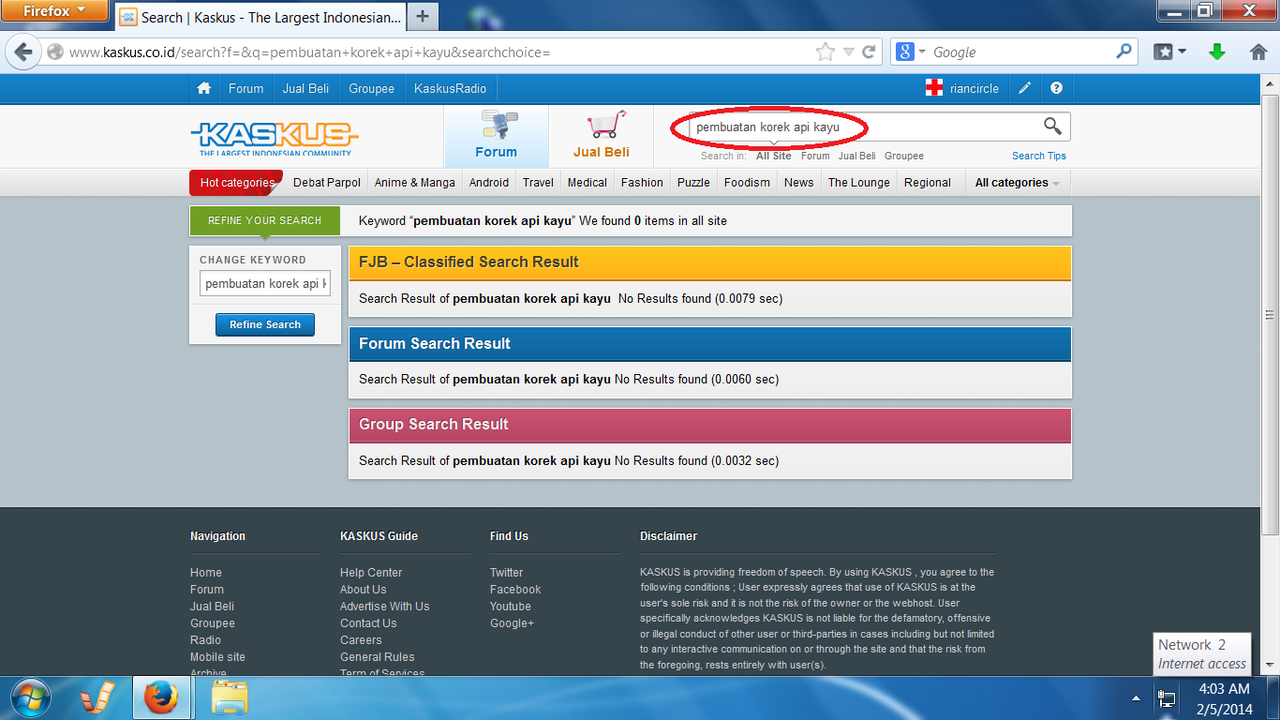Go to the Firefox home page icon
Image resolution: width=1280 pixels, height=720 pixels.
pyautogui.click(x=1258, y=52)
